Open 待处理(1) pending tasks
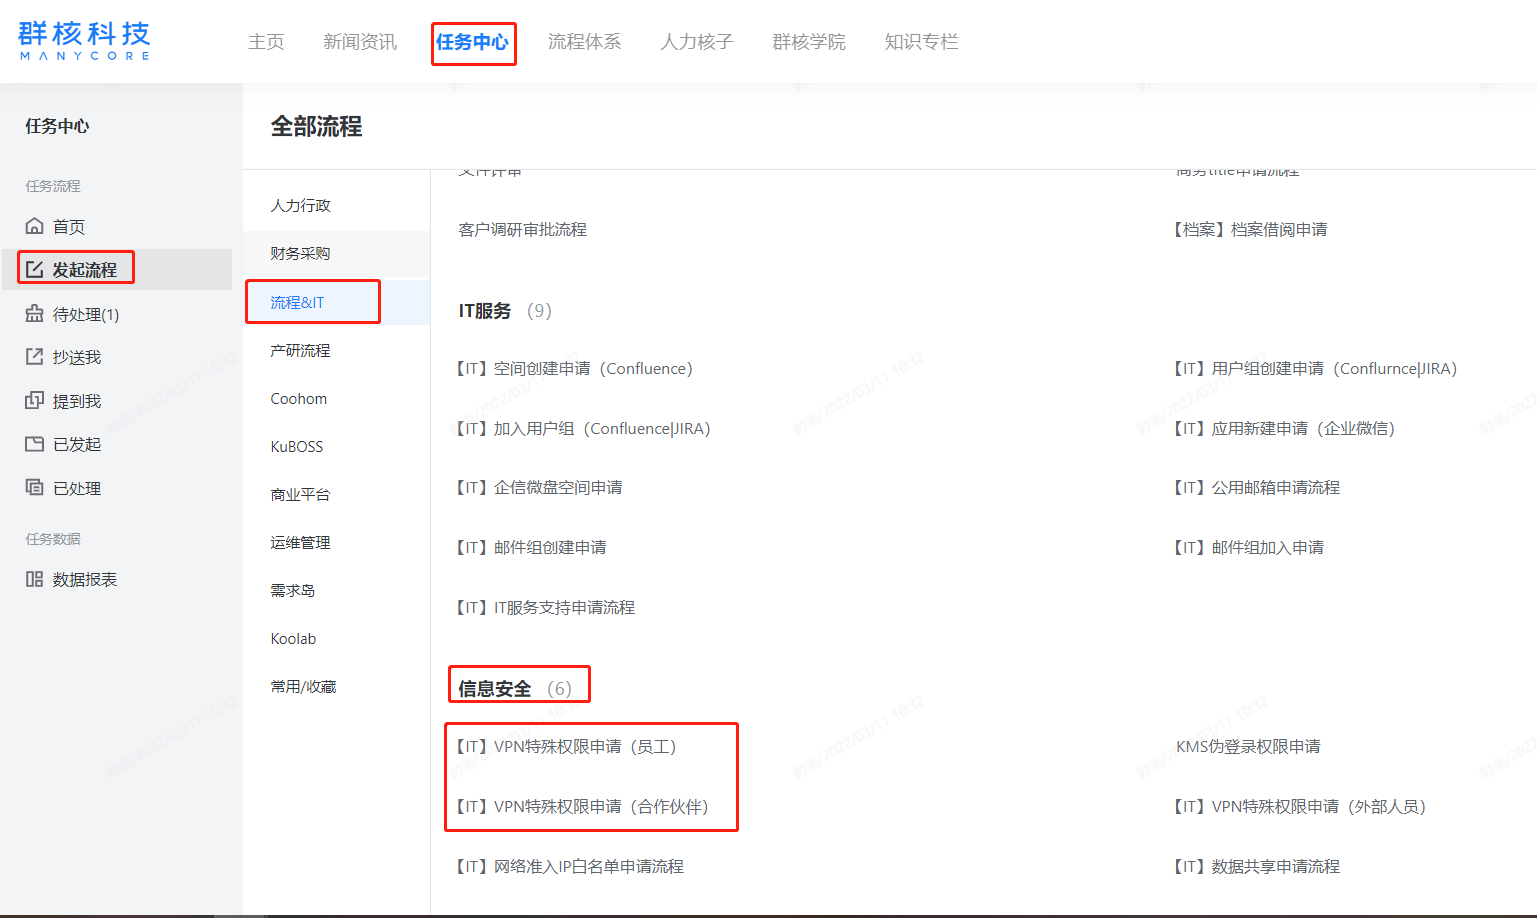This screenshot has height=918, width=1537. (x=86, y=314)
